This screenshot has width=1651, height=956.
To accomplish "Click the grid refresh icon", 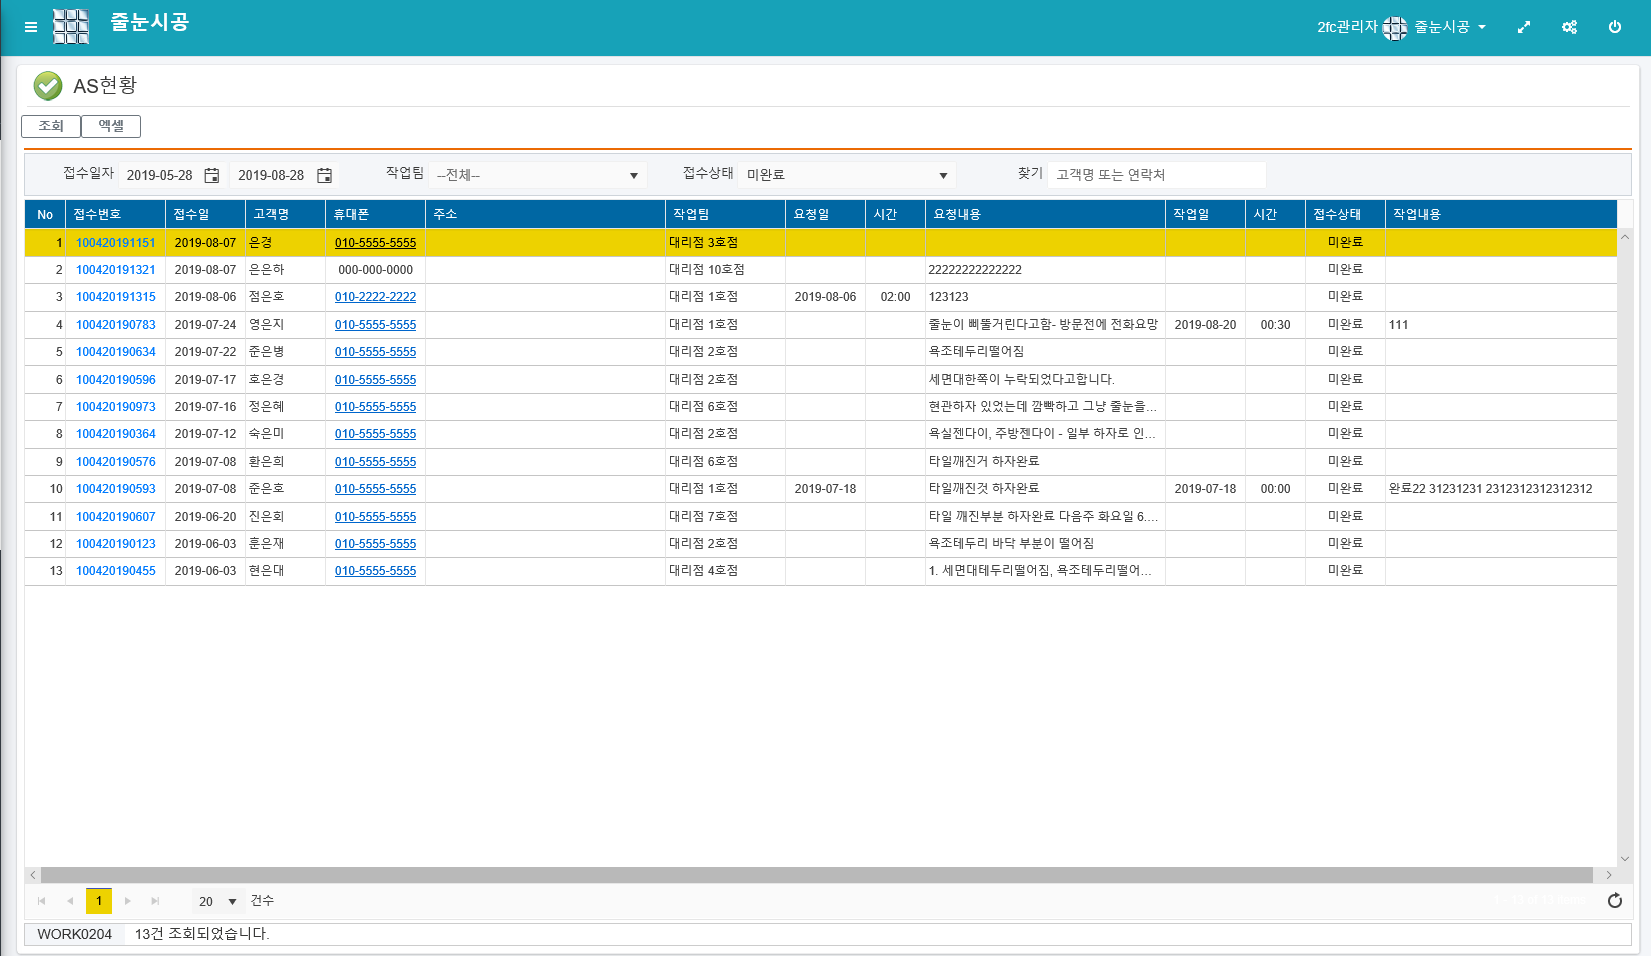I will [1614, 901].
